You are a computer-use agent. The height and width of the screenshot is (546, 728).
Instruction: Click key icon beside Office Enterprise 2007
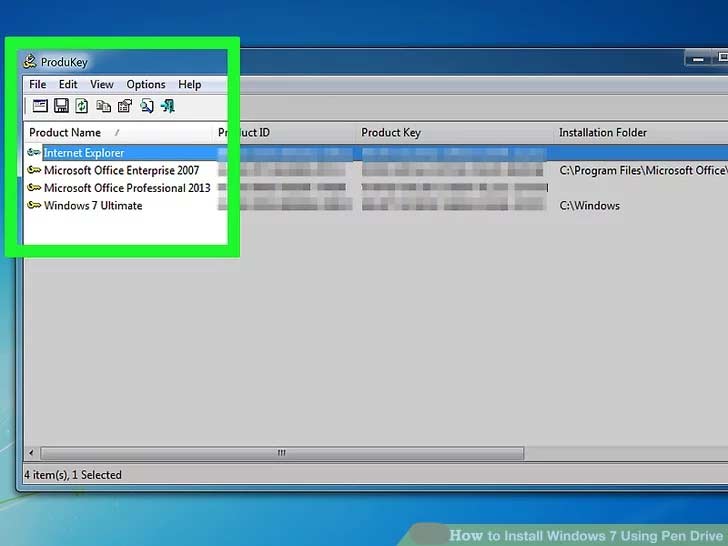(34, 170)
